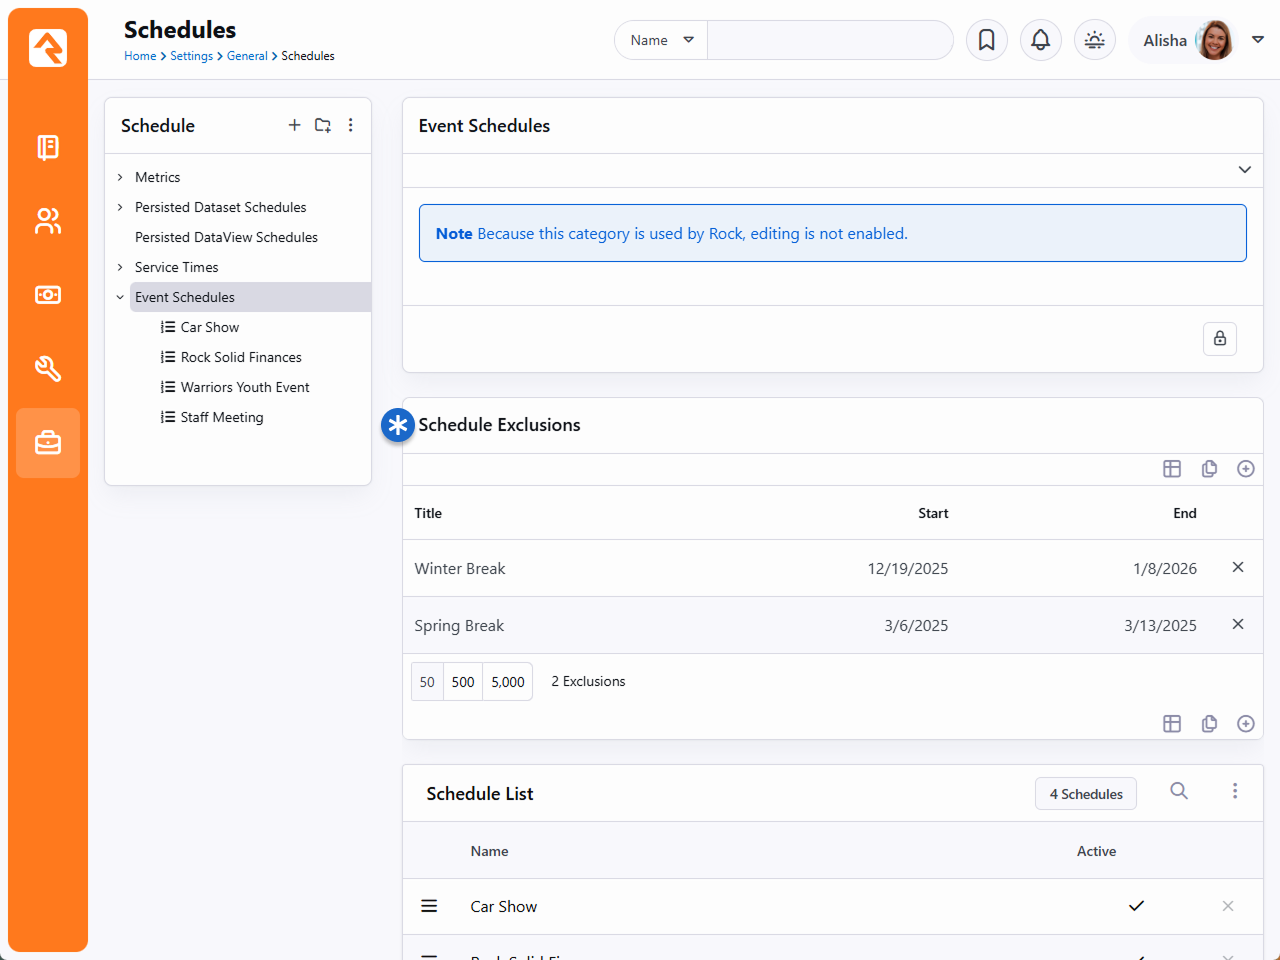Viewport: 1280px width, 960px height.
Task: Set page size to 500
Action: click(463, 682)
